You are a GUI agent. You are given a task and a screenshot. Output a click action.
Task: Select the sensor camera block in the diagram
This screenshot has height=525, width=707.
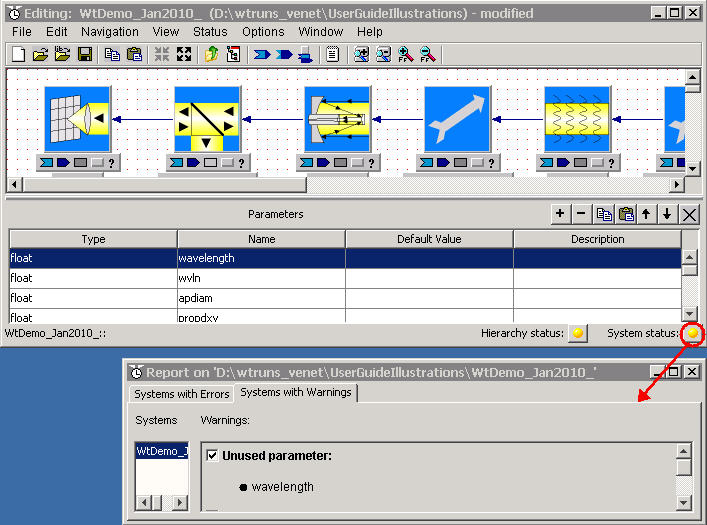[x=78, y=119]
